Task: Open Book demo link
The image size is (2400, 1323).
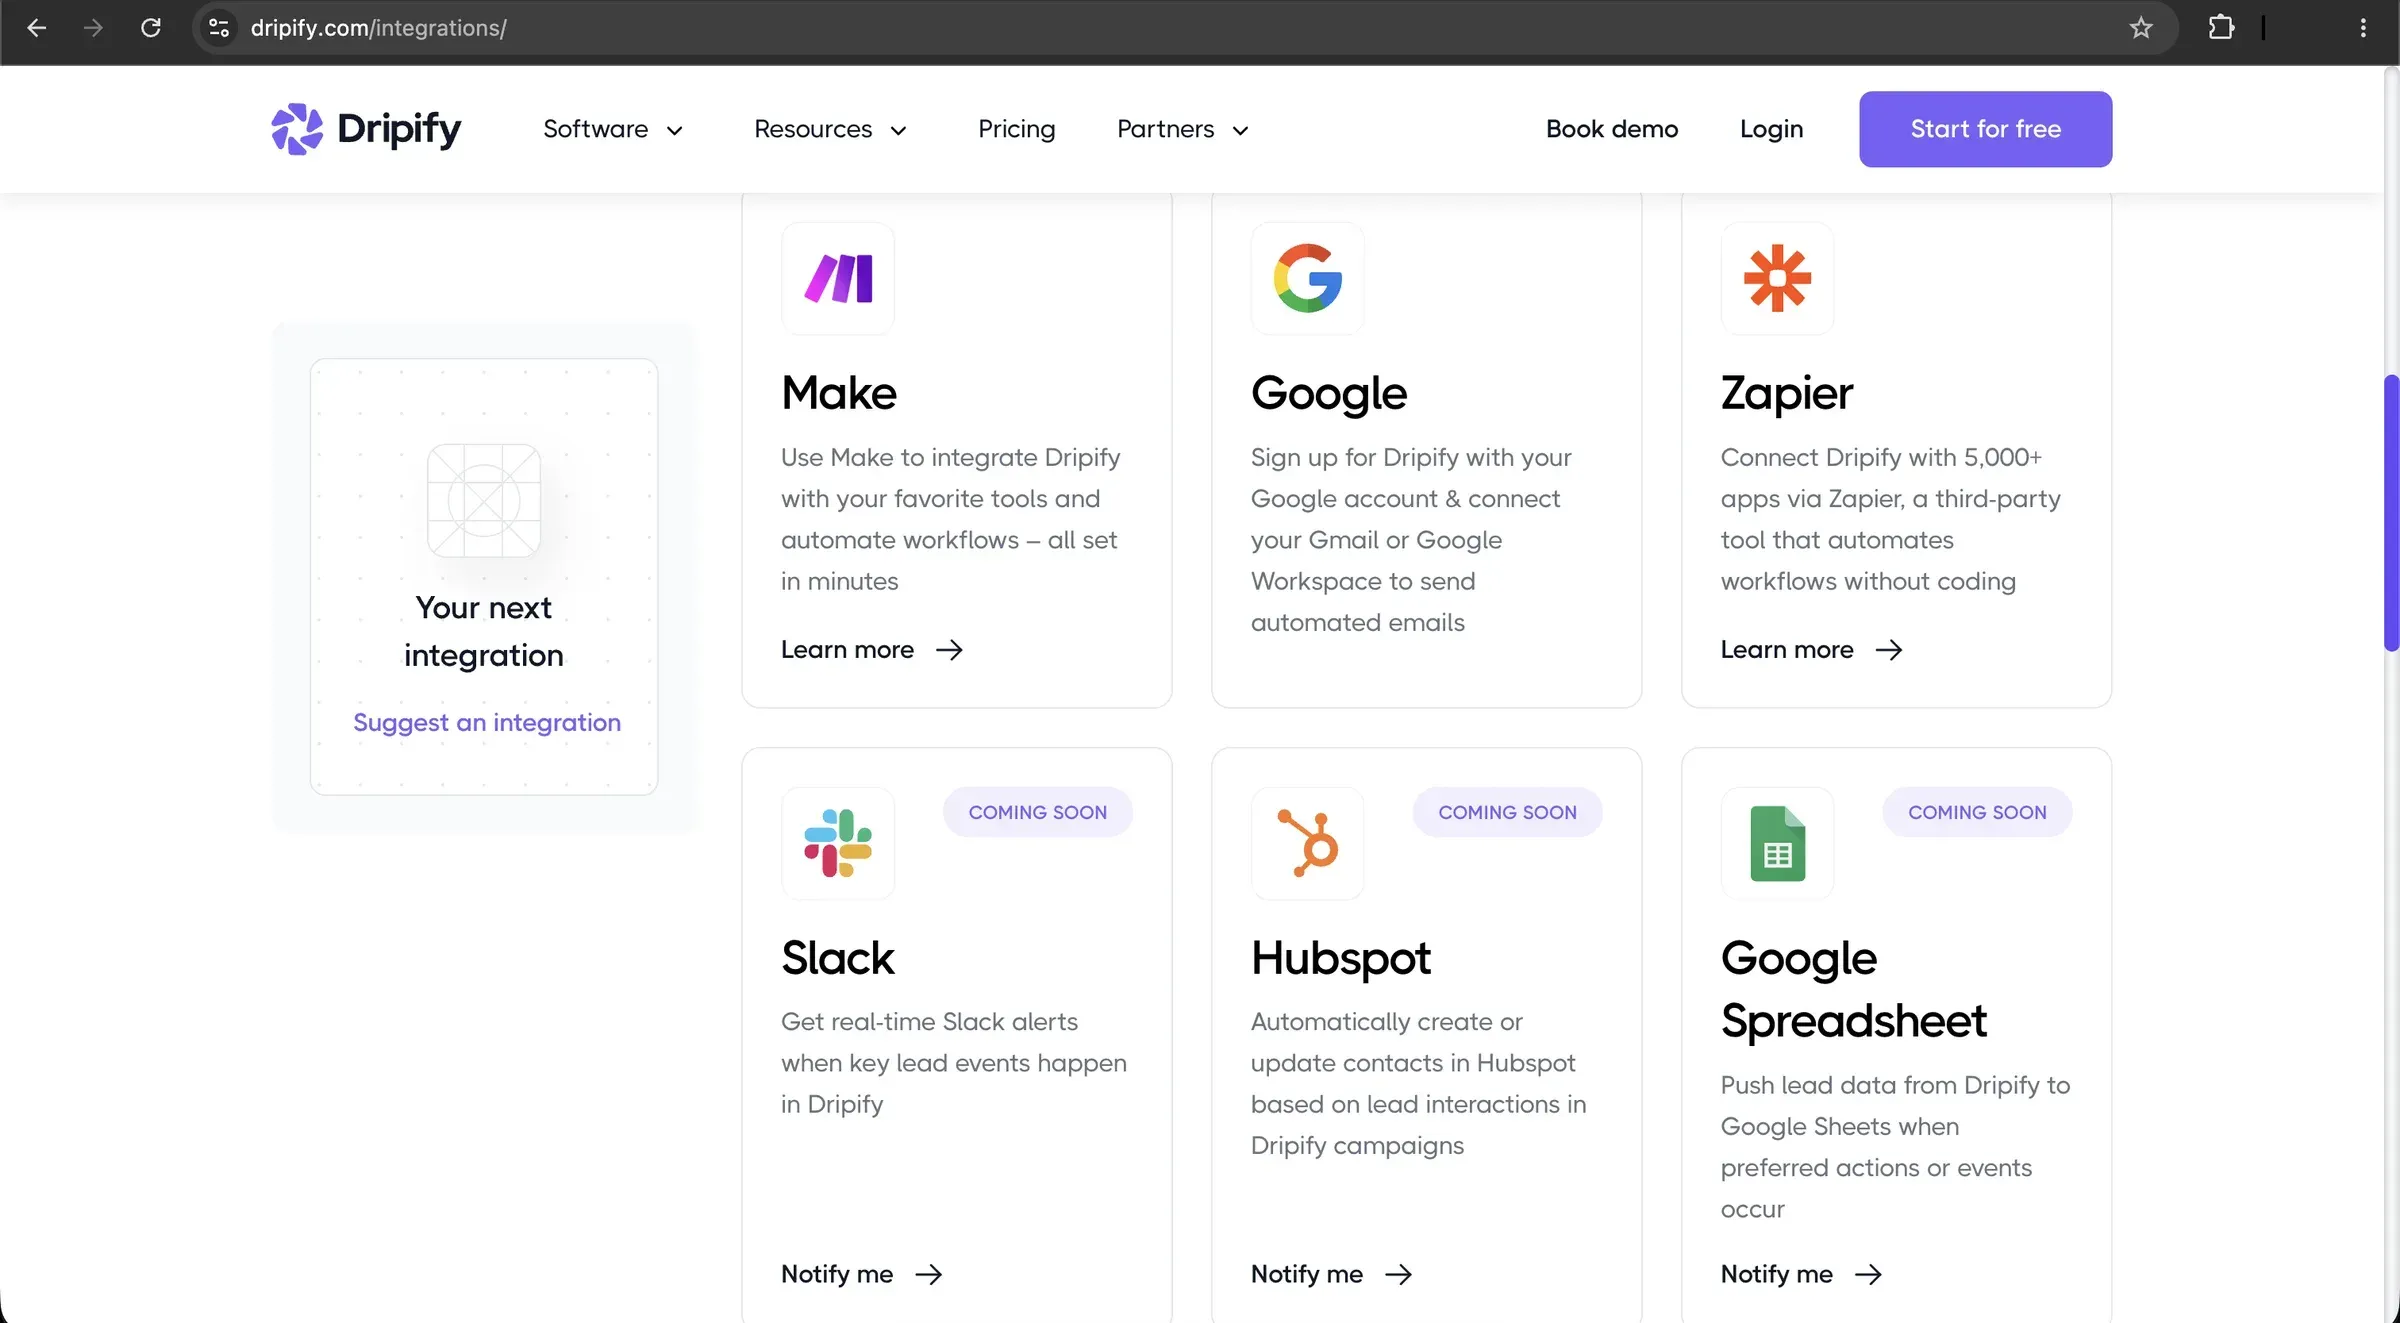Action: (x=1612, y=129)
